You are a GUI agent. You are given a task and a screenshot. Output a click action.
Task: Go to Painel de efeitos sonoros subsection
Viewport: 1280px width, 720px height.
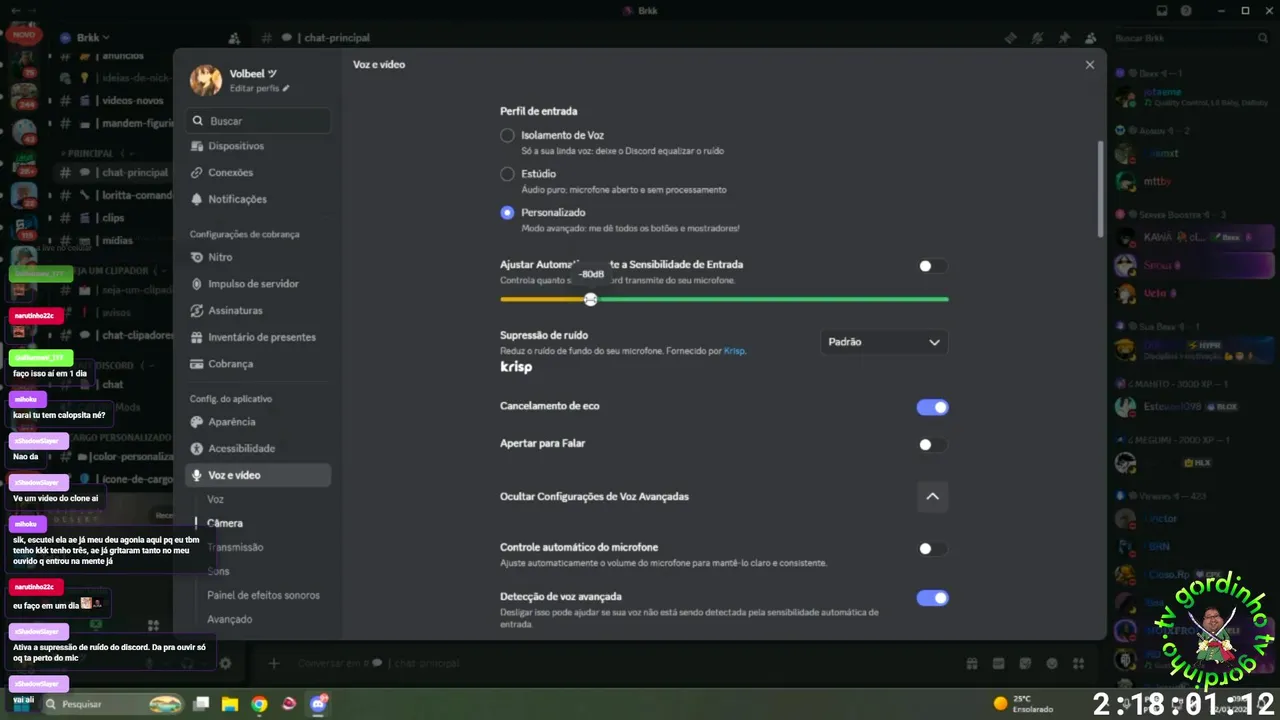[263, 595]
